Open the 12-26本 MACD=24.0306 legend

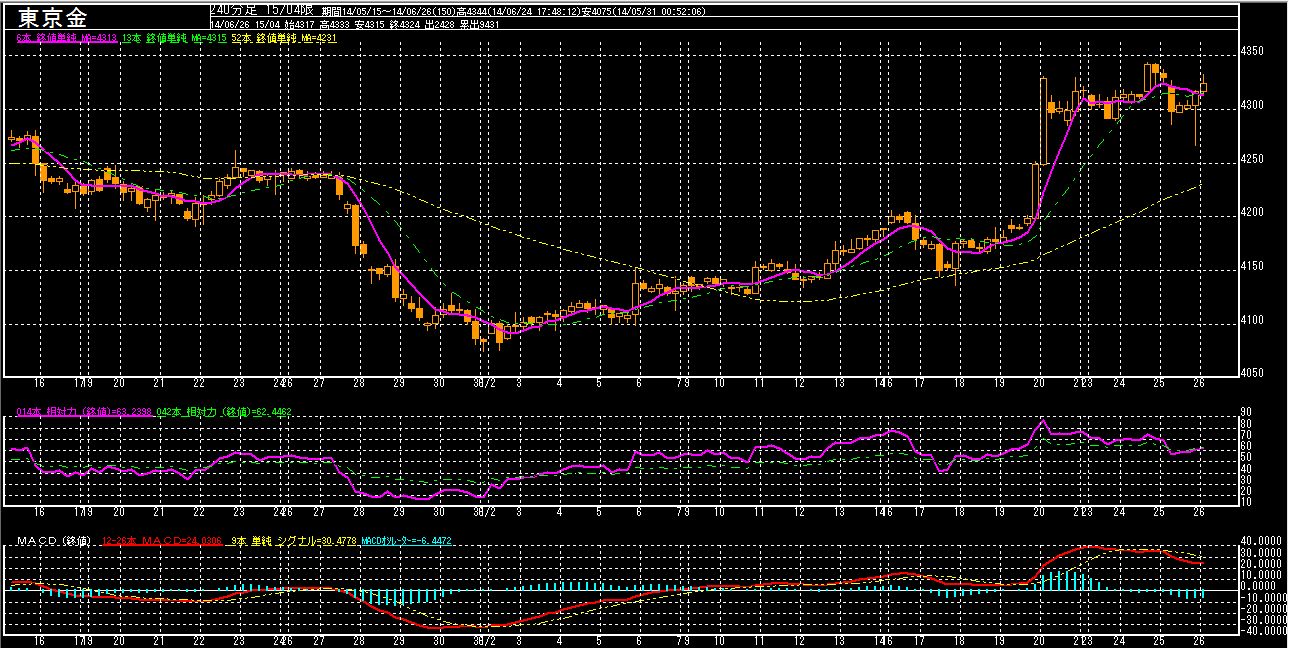(162, 542)
